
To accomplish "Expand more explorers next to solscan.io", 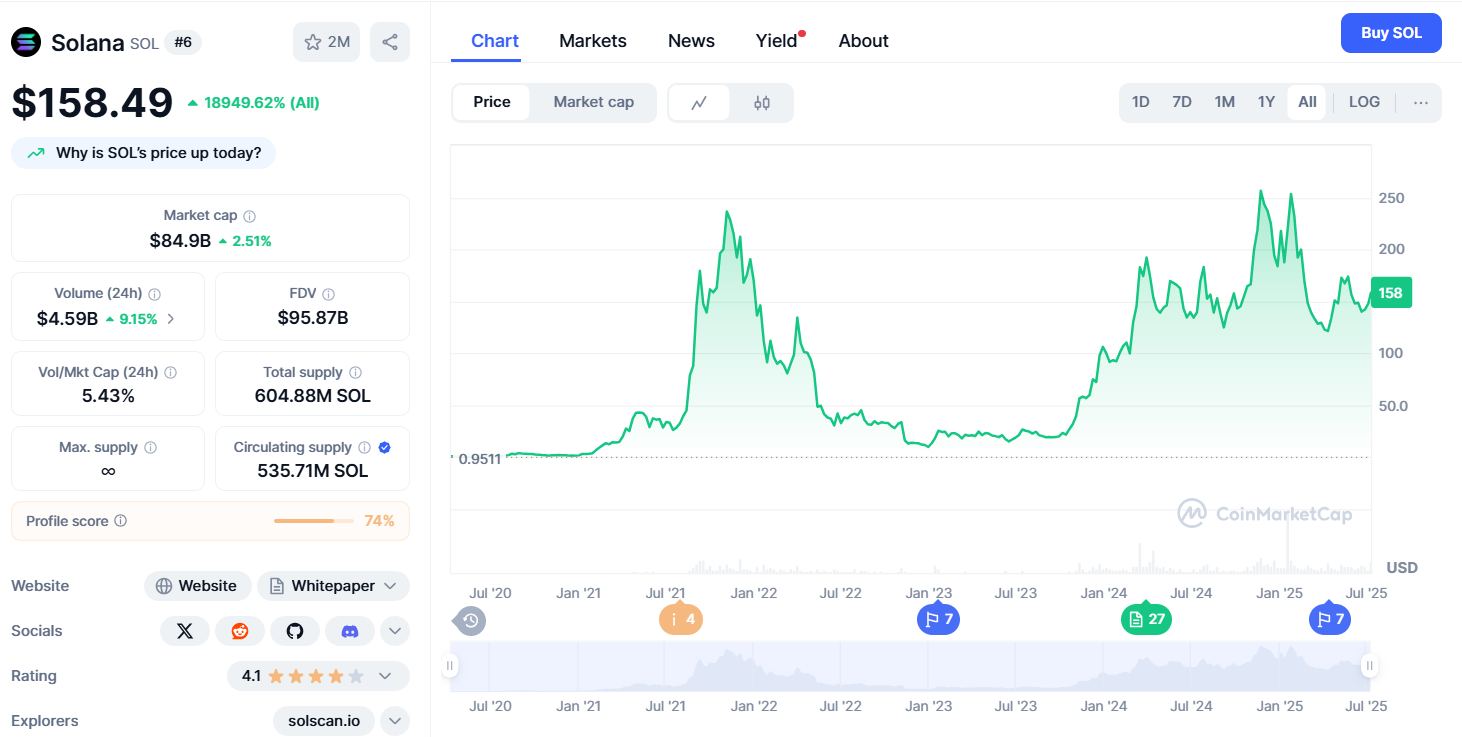I will pos(395,721).
